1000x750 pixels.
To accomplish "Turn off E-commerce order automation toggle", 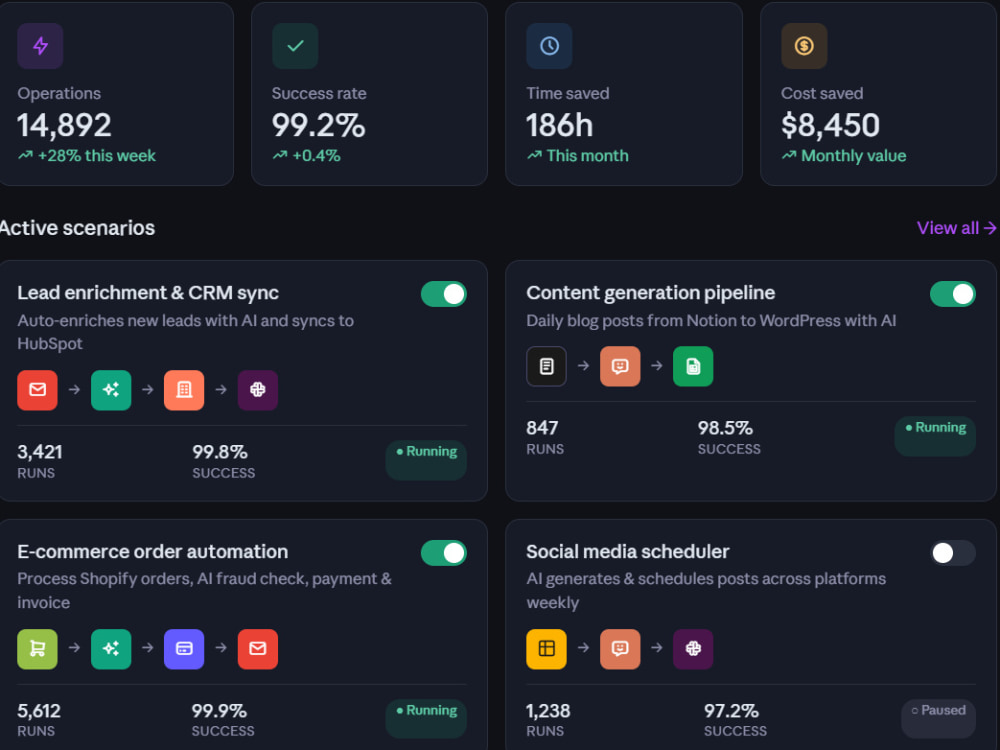I will point(444,553).
